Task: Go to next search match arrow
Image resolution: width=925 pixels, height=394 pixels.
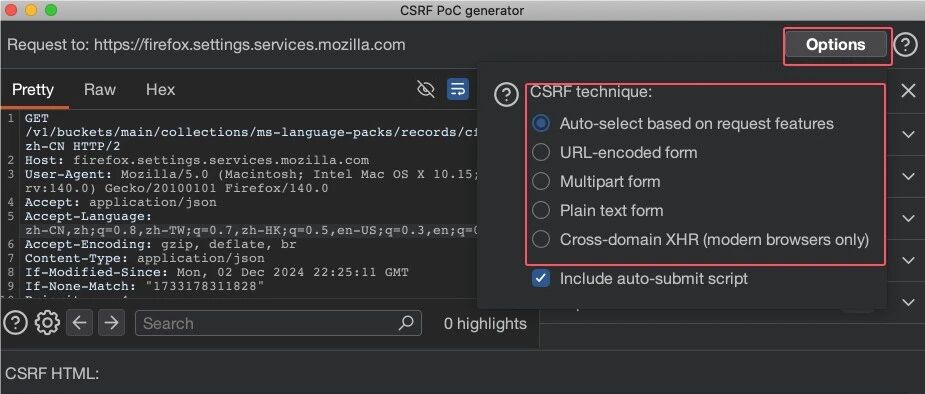Action: coord(111,323)
